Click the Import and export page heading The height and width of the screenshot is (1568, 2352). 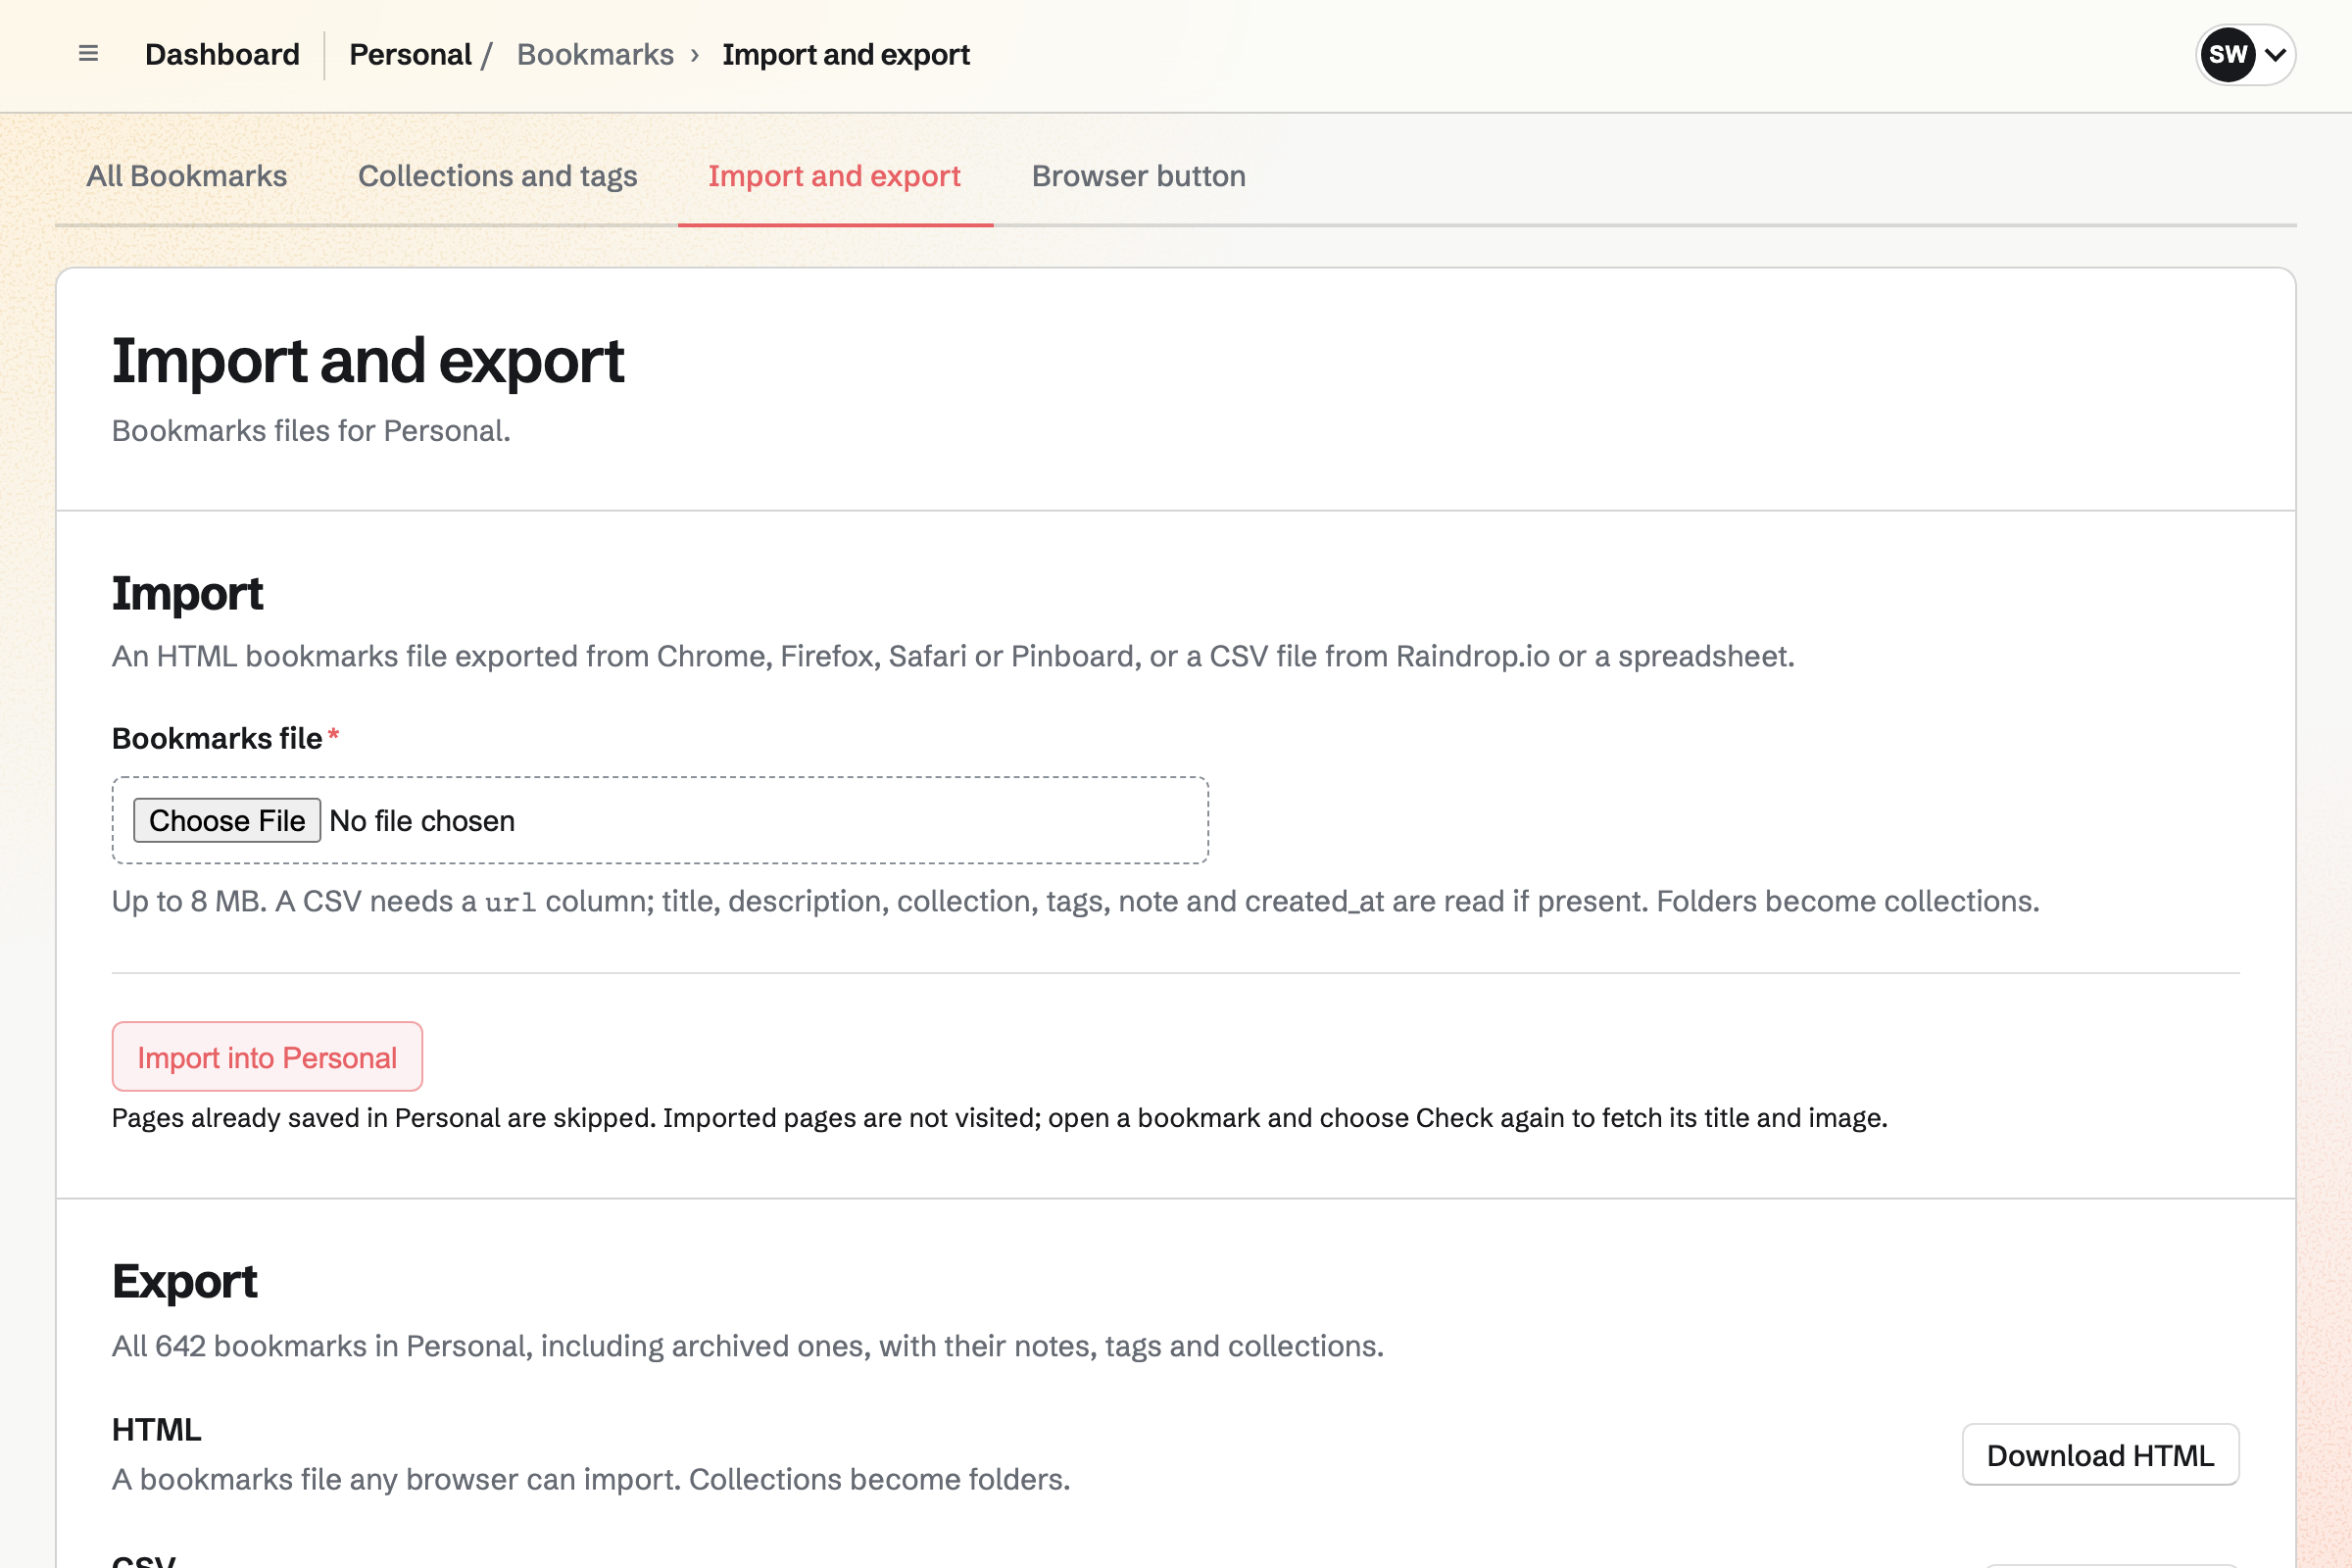tap(368, 361)
